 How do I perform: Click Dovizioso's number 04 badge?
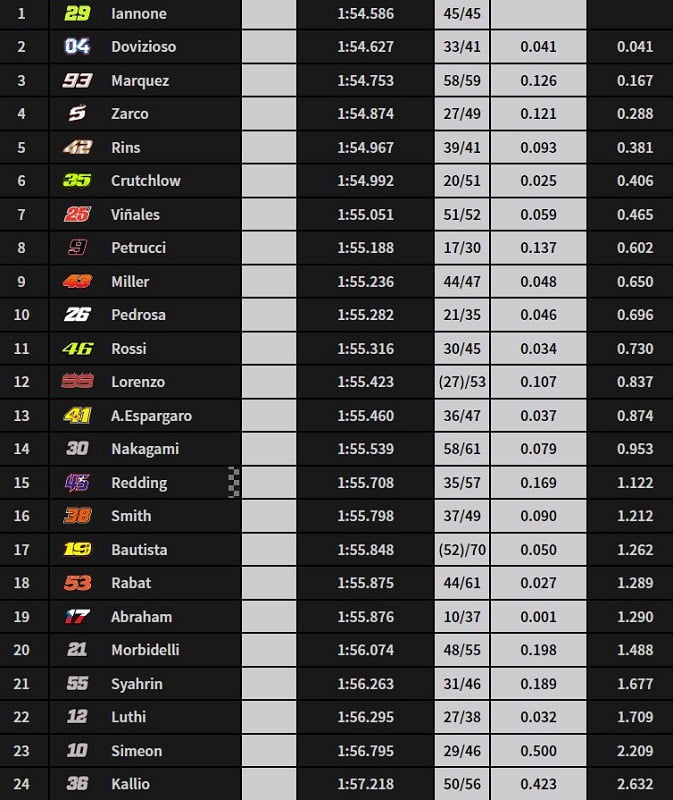[x=76, y=47]
